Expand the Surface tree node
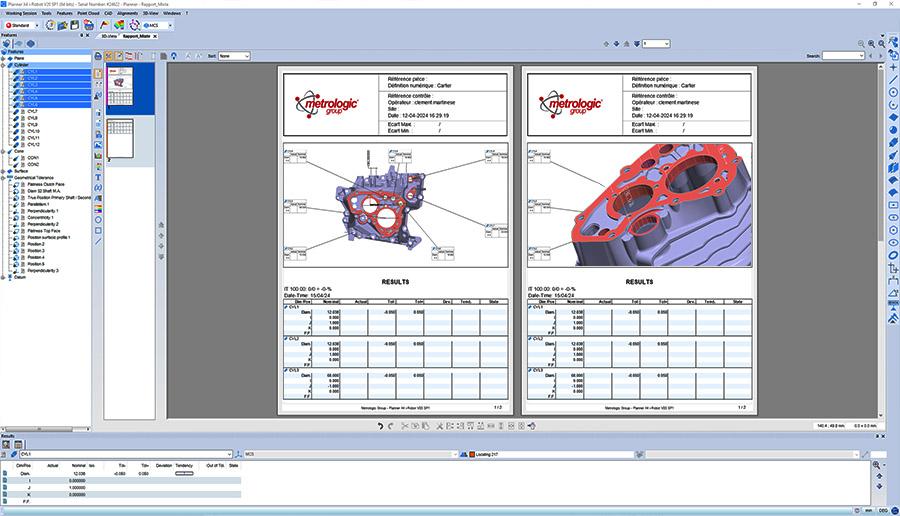Image resolution: width=900 pixels, height=516 pixels. click(x=3, y=171)
